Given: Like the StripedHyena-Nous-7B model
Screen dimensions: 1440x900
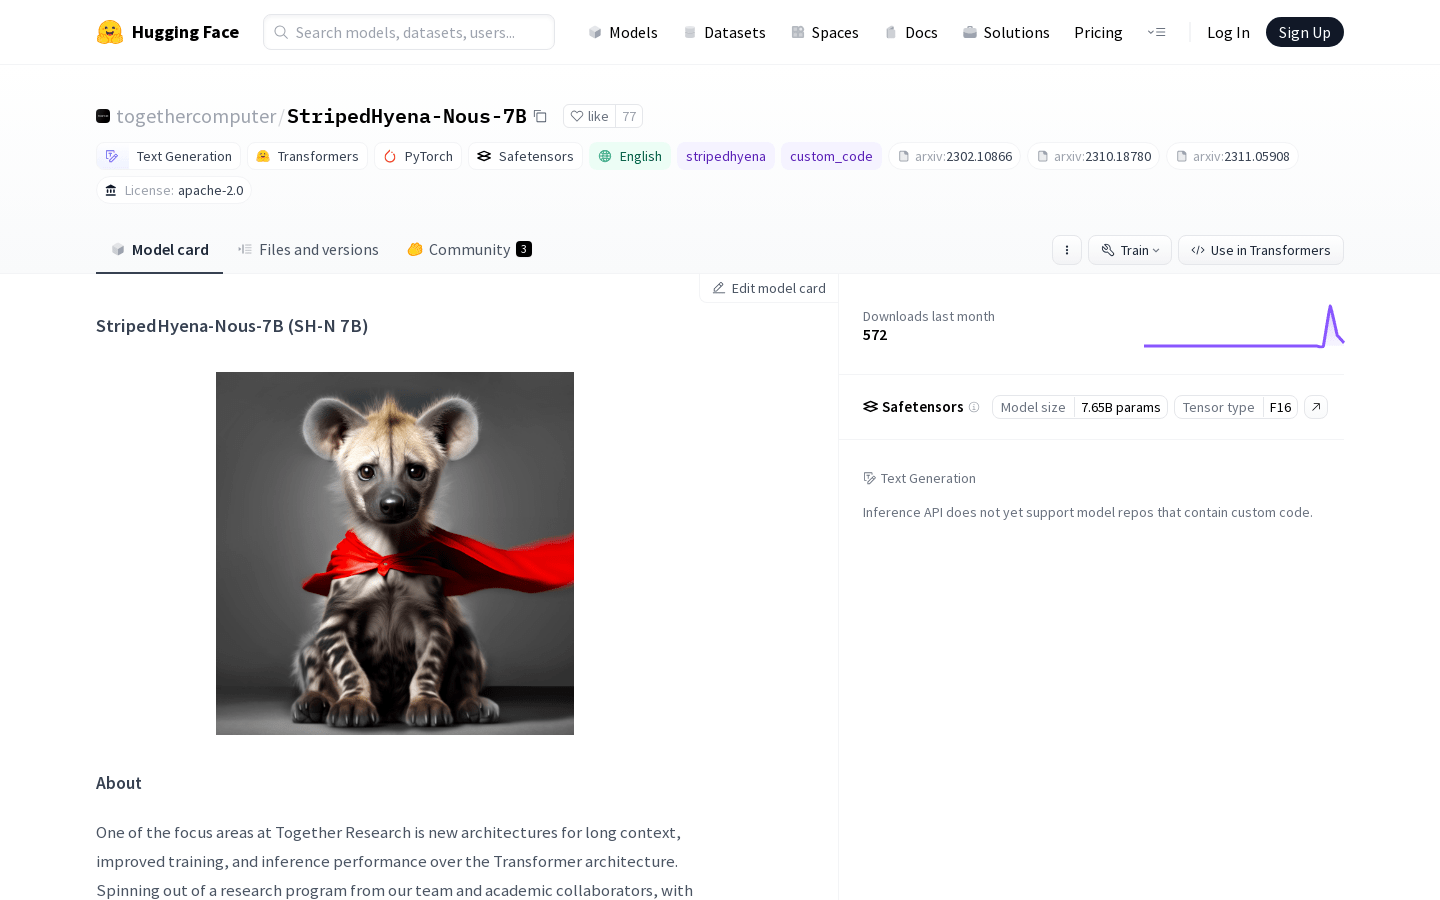Looking at the screenshot, I should (x=589, y=116).
